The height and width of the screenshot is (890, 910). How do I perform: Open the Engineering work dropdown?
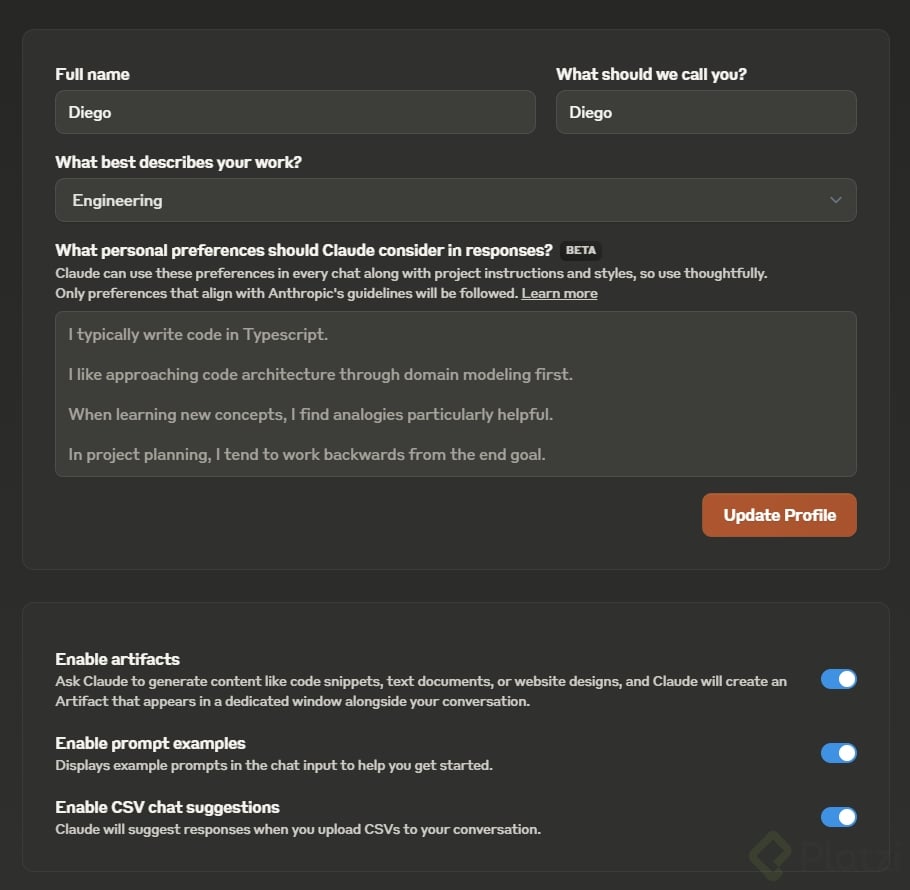(455, 200)
